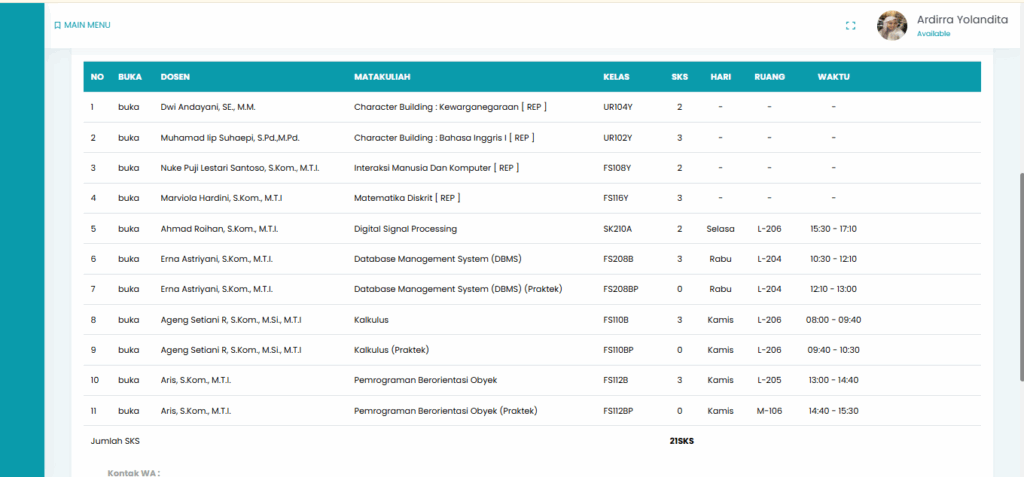Click the bookmark icon beside MAIN MENU
The width and height of the screenshot is (1024, 477).
pyautogui.click(x=57, y=25)
